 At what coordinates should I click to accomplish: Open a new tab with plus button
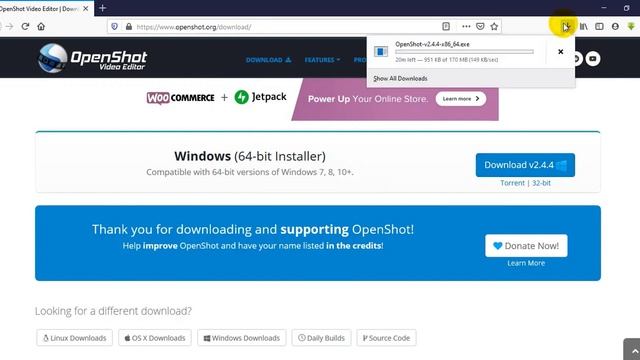click(102, 8)
